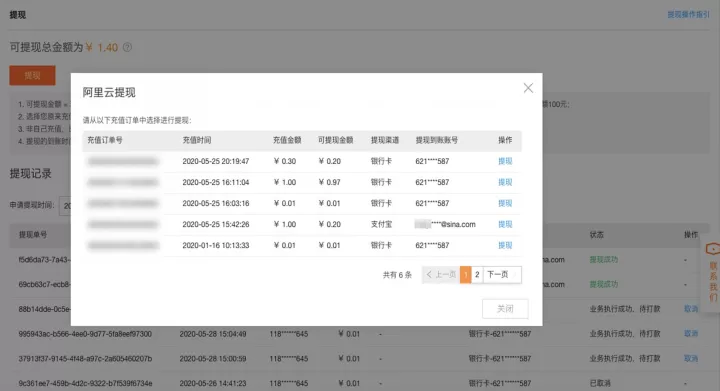Image resolution: width=720 pixels, height=391 pixels.
Task: Select the 充值订单号 column header
Action: tap(105, 140)
